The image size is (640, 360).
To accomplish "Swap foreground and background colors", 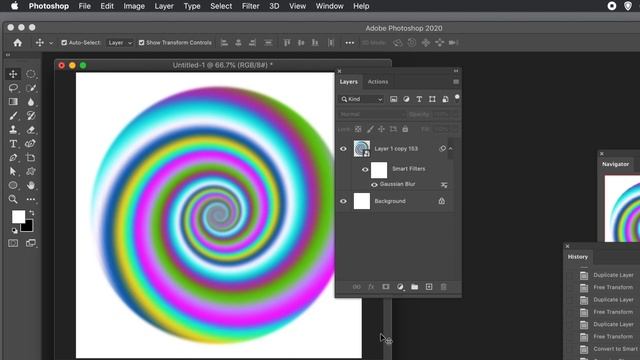I will coord(32,213).
